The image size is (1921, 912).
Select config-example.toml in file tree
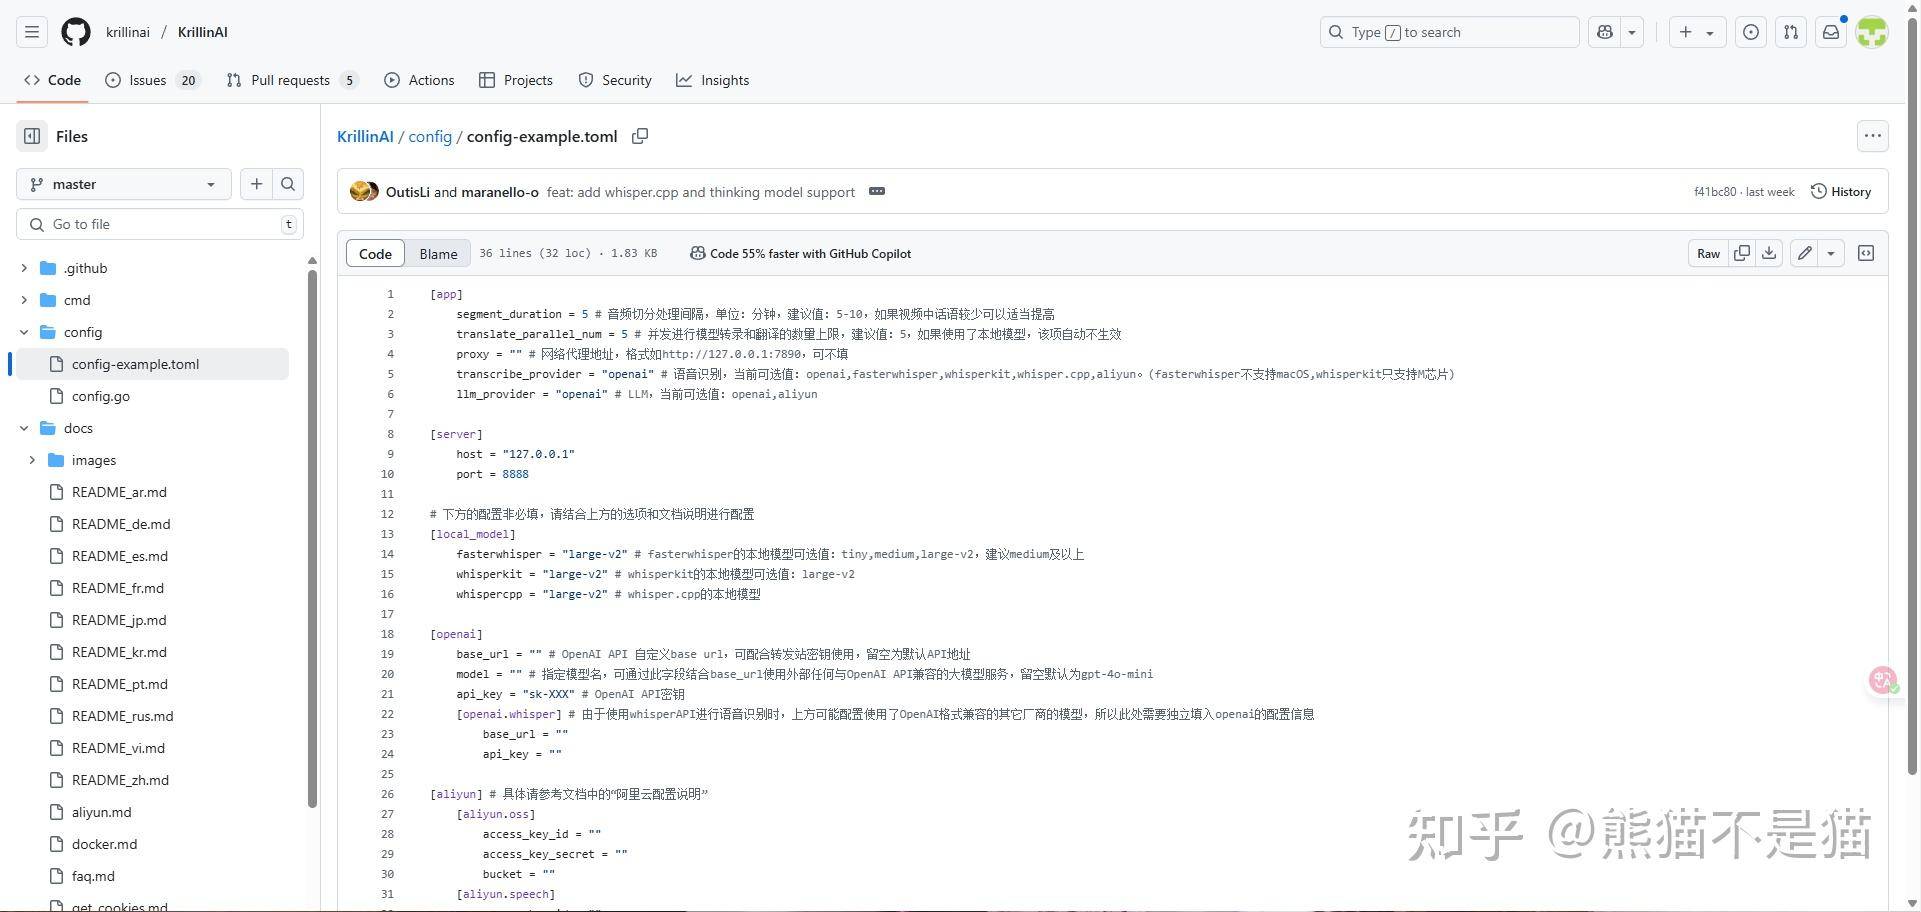coord(152,364)
